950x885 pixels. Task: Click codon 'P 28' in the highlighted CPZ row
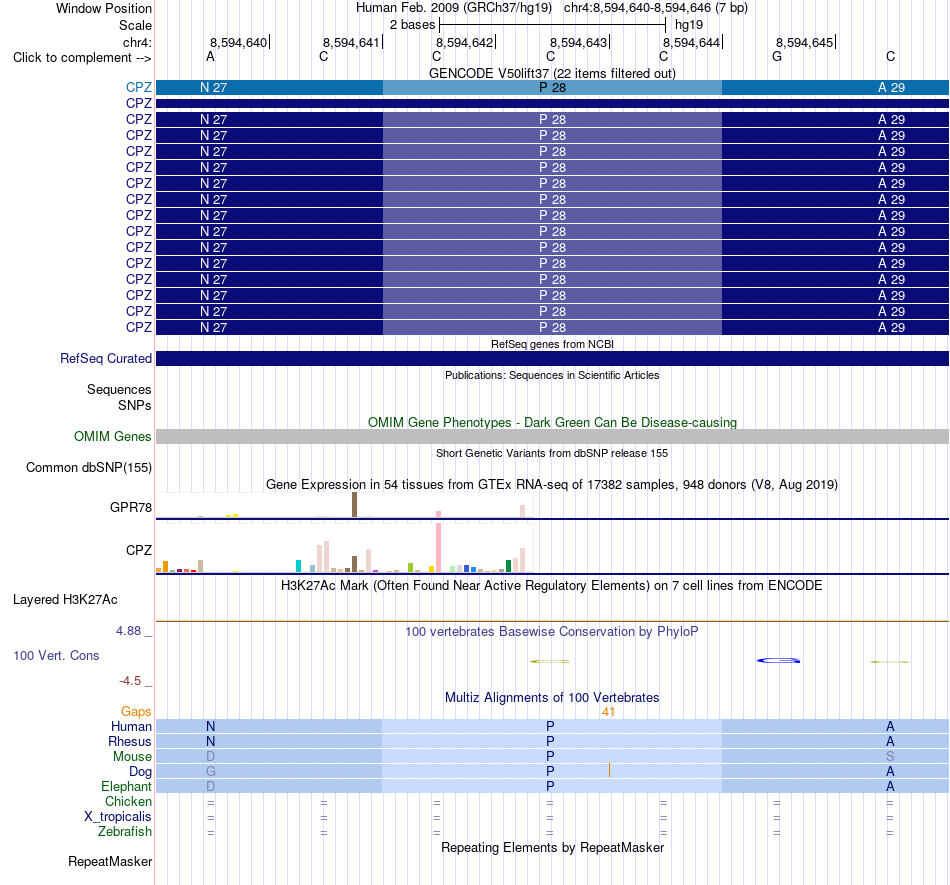[553, 87]
